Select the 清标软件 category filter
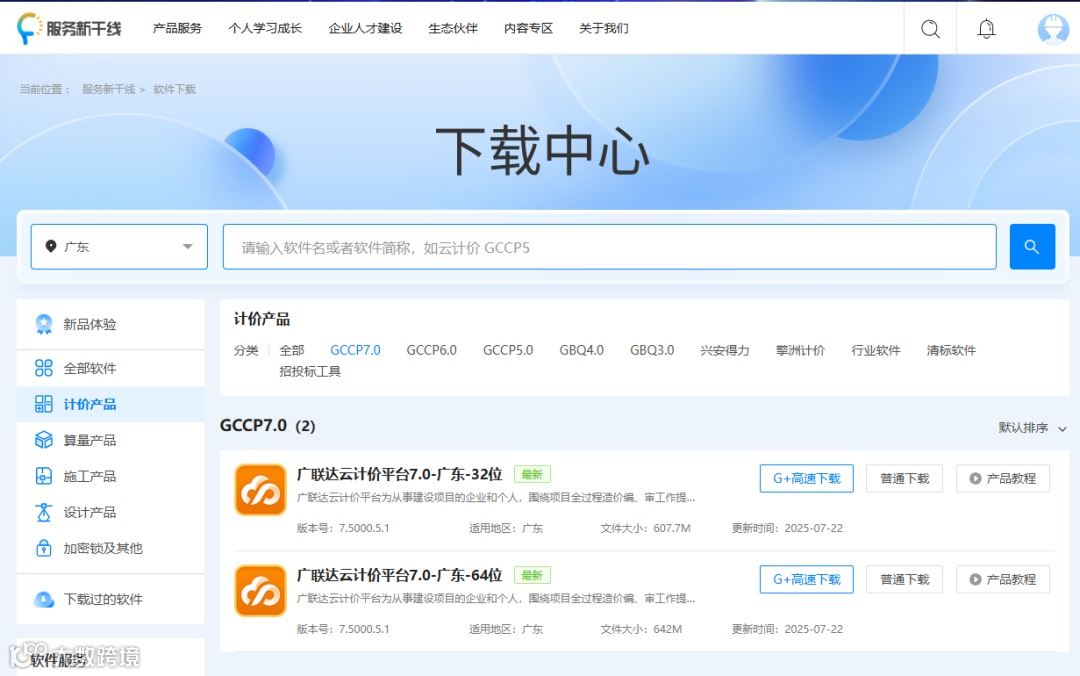1080x676 pixels. 951,350
